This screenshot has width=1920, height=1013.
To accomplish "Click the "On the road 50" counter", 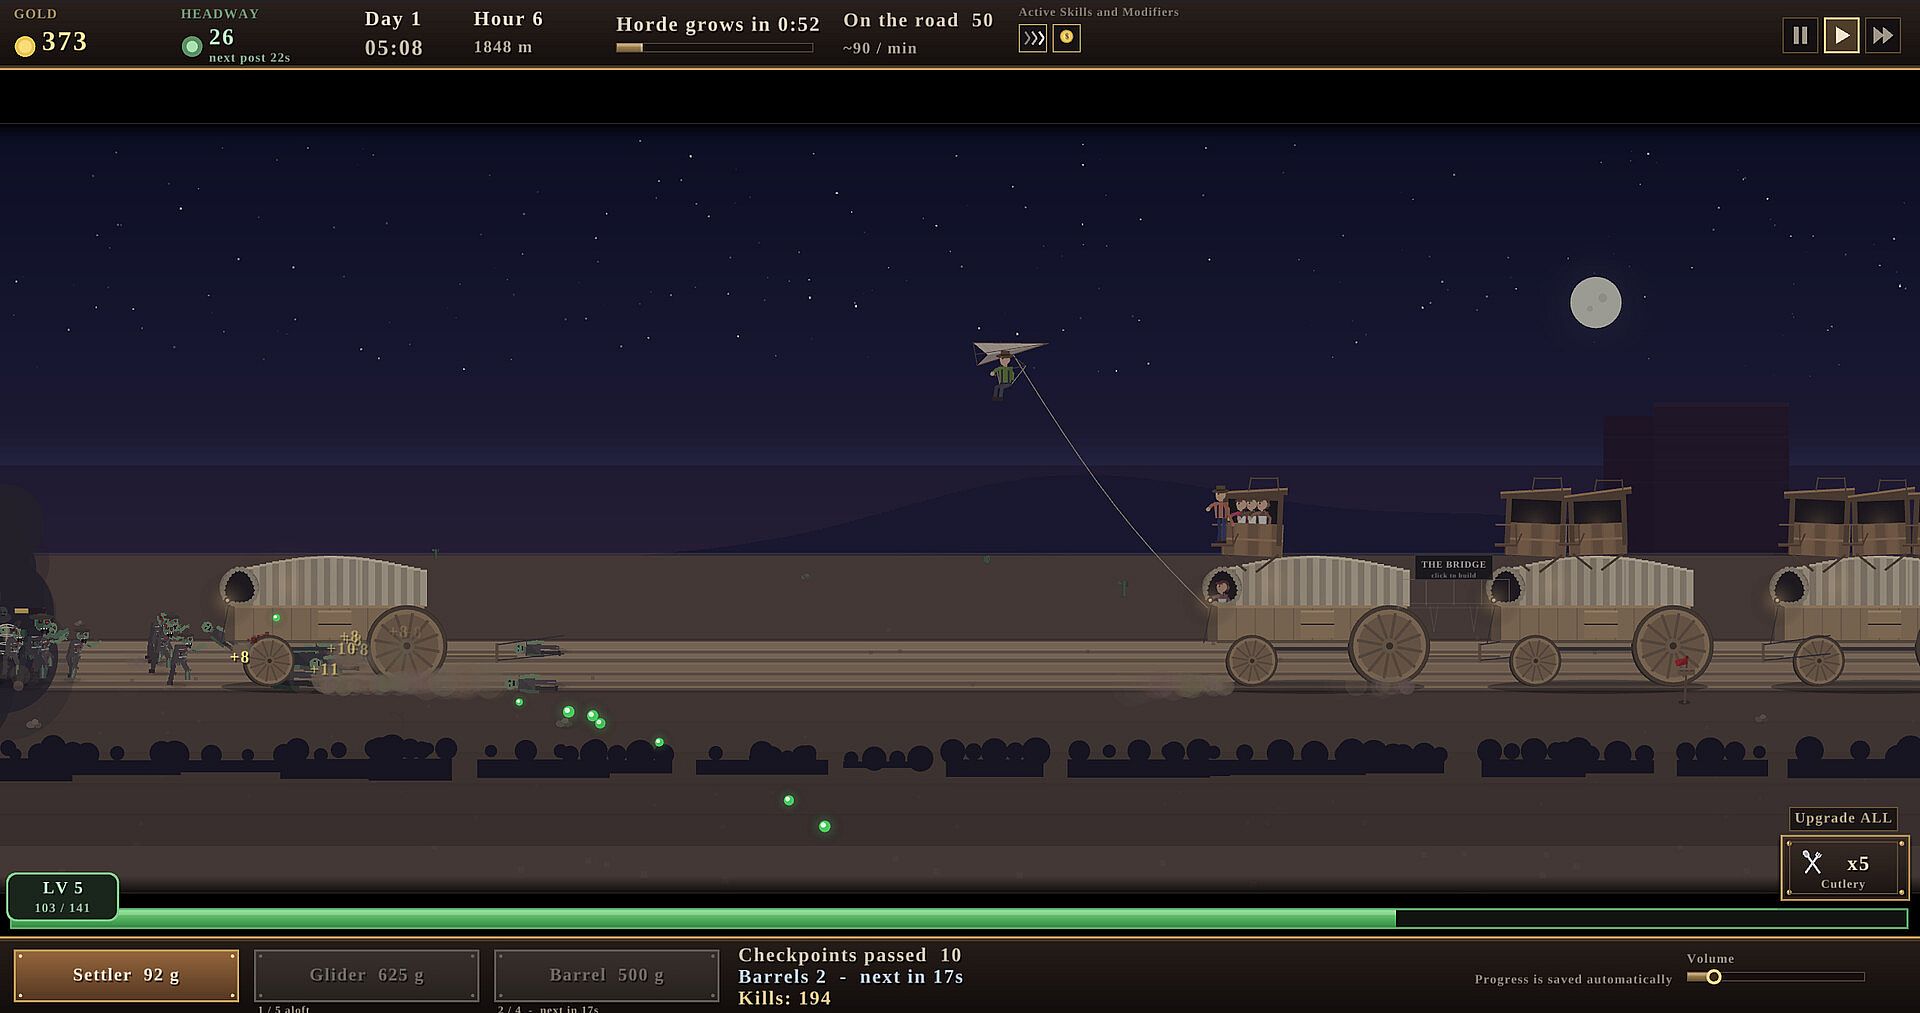I will click(x=918, y=20).
